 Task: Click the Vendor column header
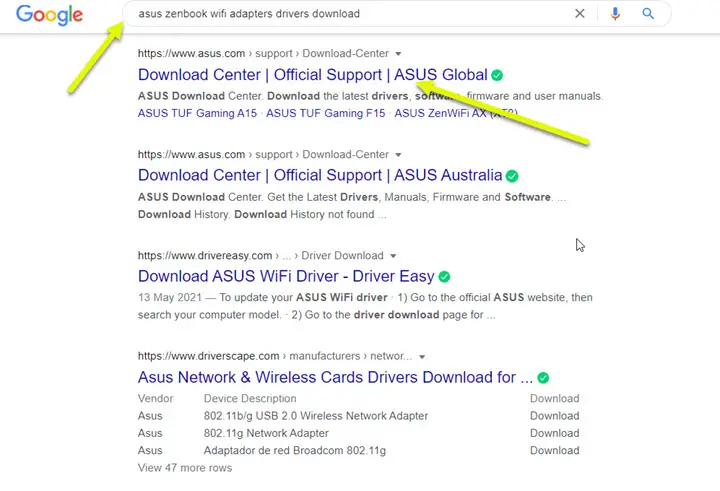(x=156, y=398)
